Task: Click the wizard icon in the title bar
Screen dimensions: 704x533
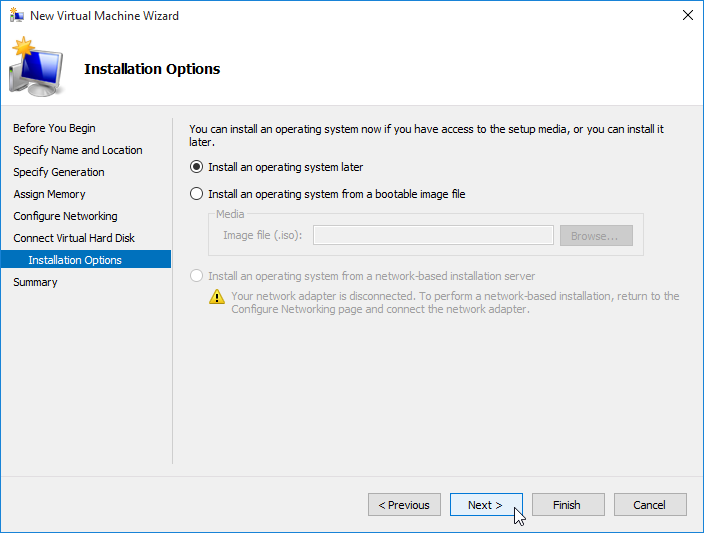Action: [17, 15]
